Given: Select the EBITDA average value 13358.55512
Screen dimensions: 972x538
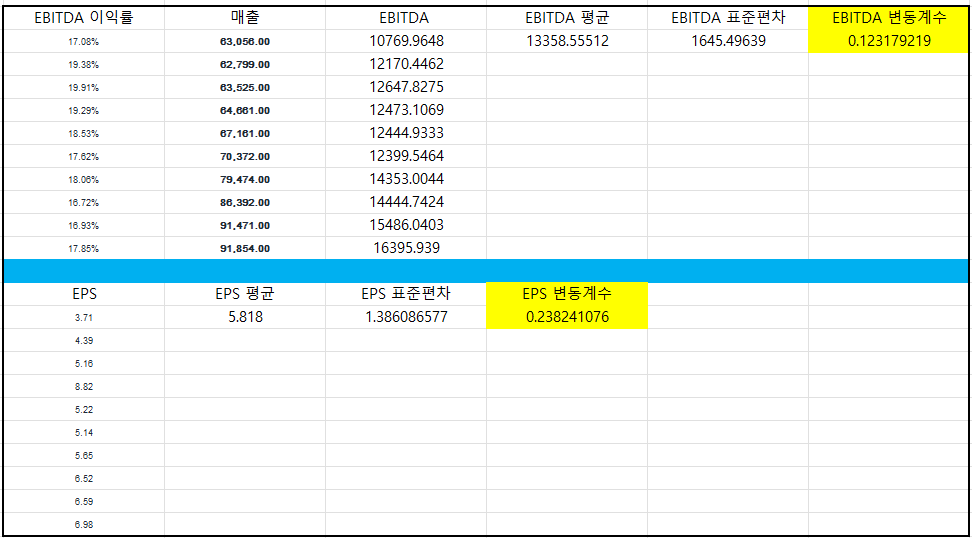Looking at the screenshot, I should 567,41.
